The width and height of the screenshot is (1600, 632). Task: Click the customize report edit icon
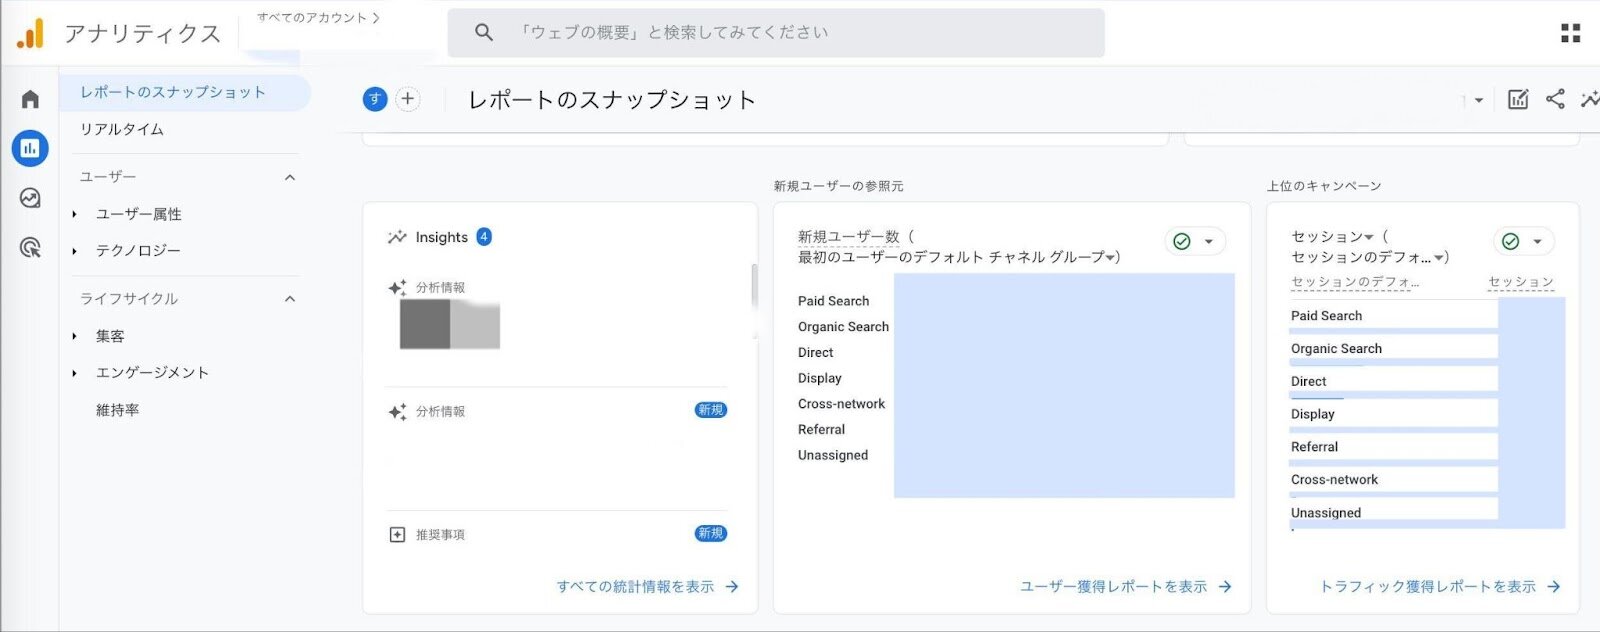pyautogui.click(x=1517, y=99)
